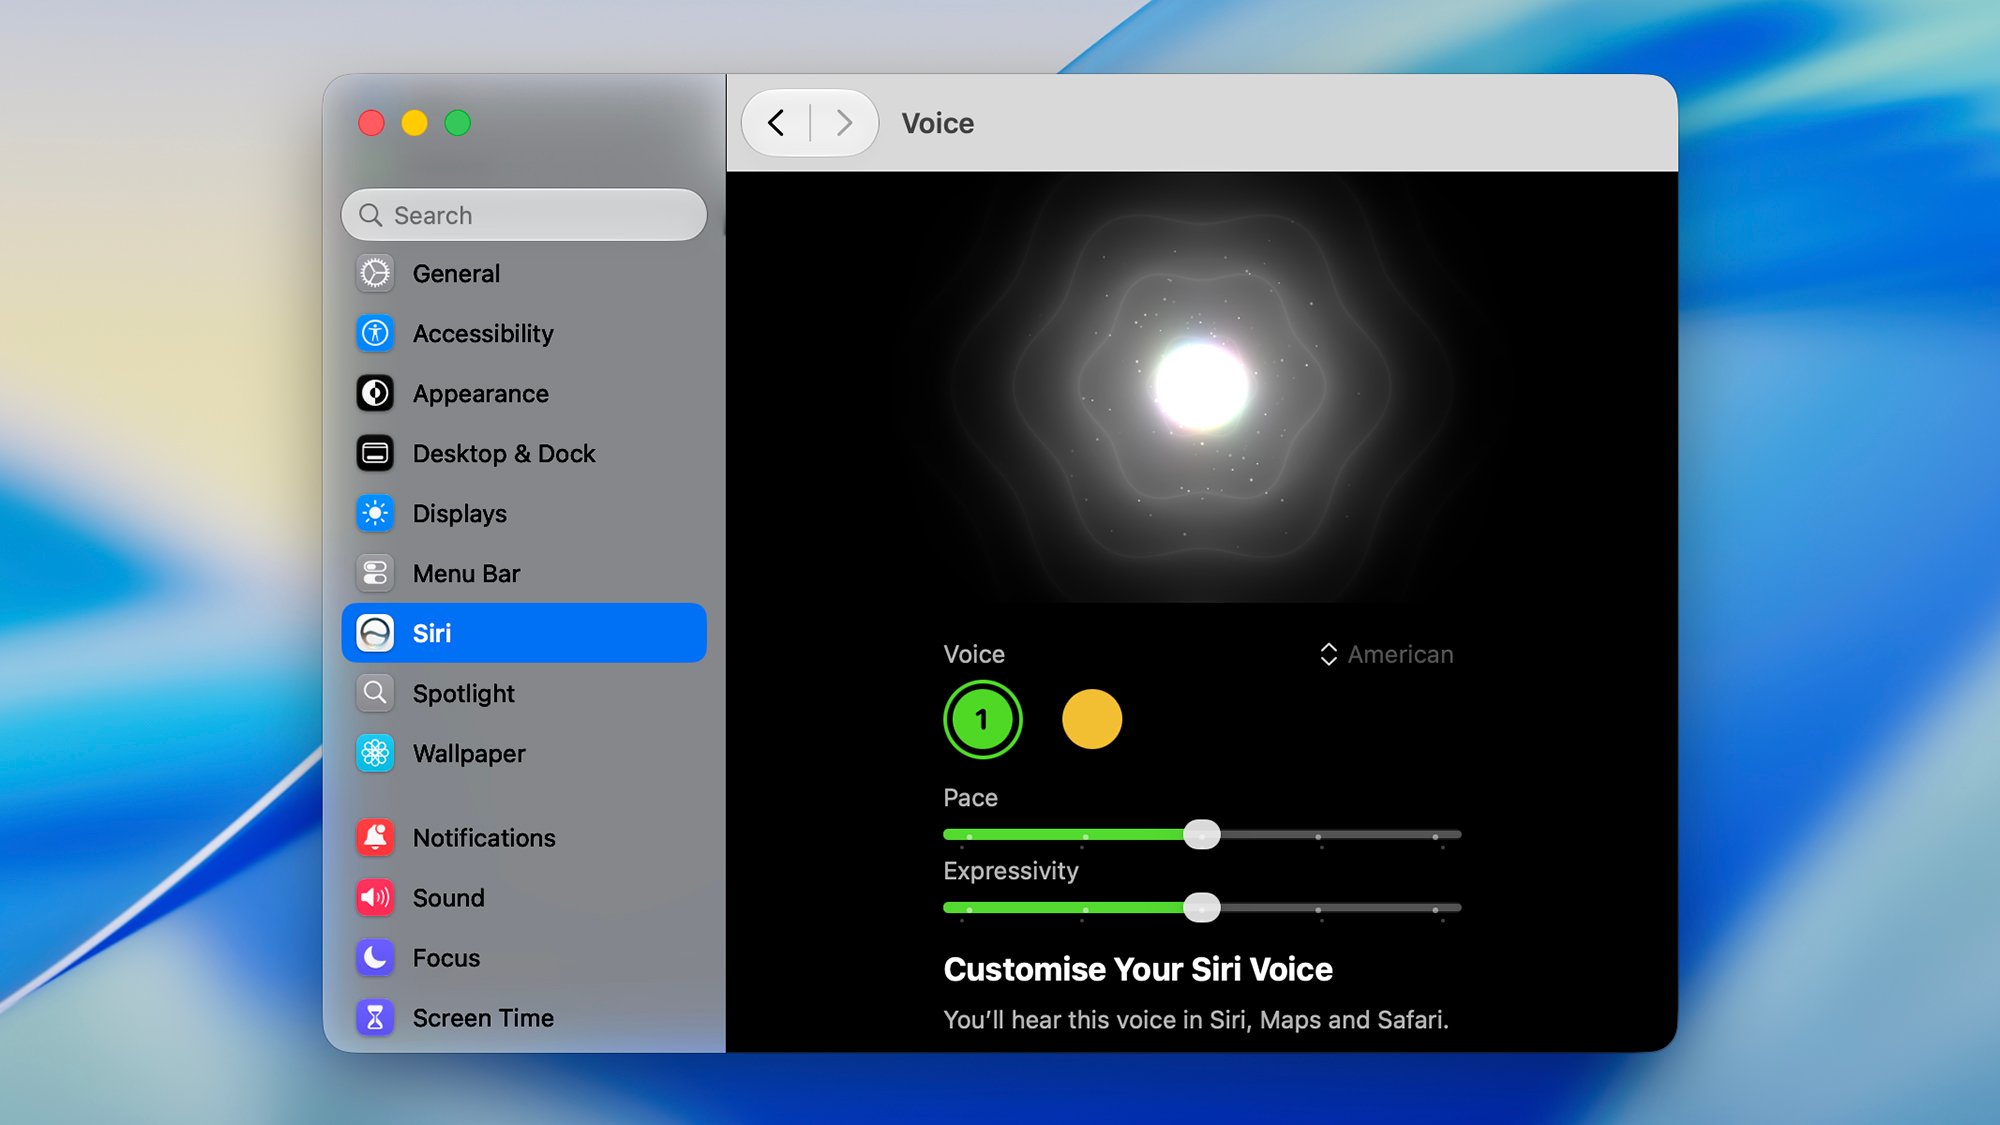The height and width of the screenshot is (1125, 2000).
Task: Click the Menu Bar label
Action: (x=466, y=574)
